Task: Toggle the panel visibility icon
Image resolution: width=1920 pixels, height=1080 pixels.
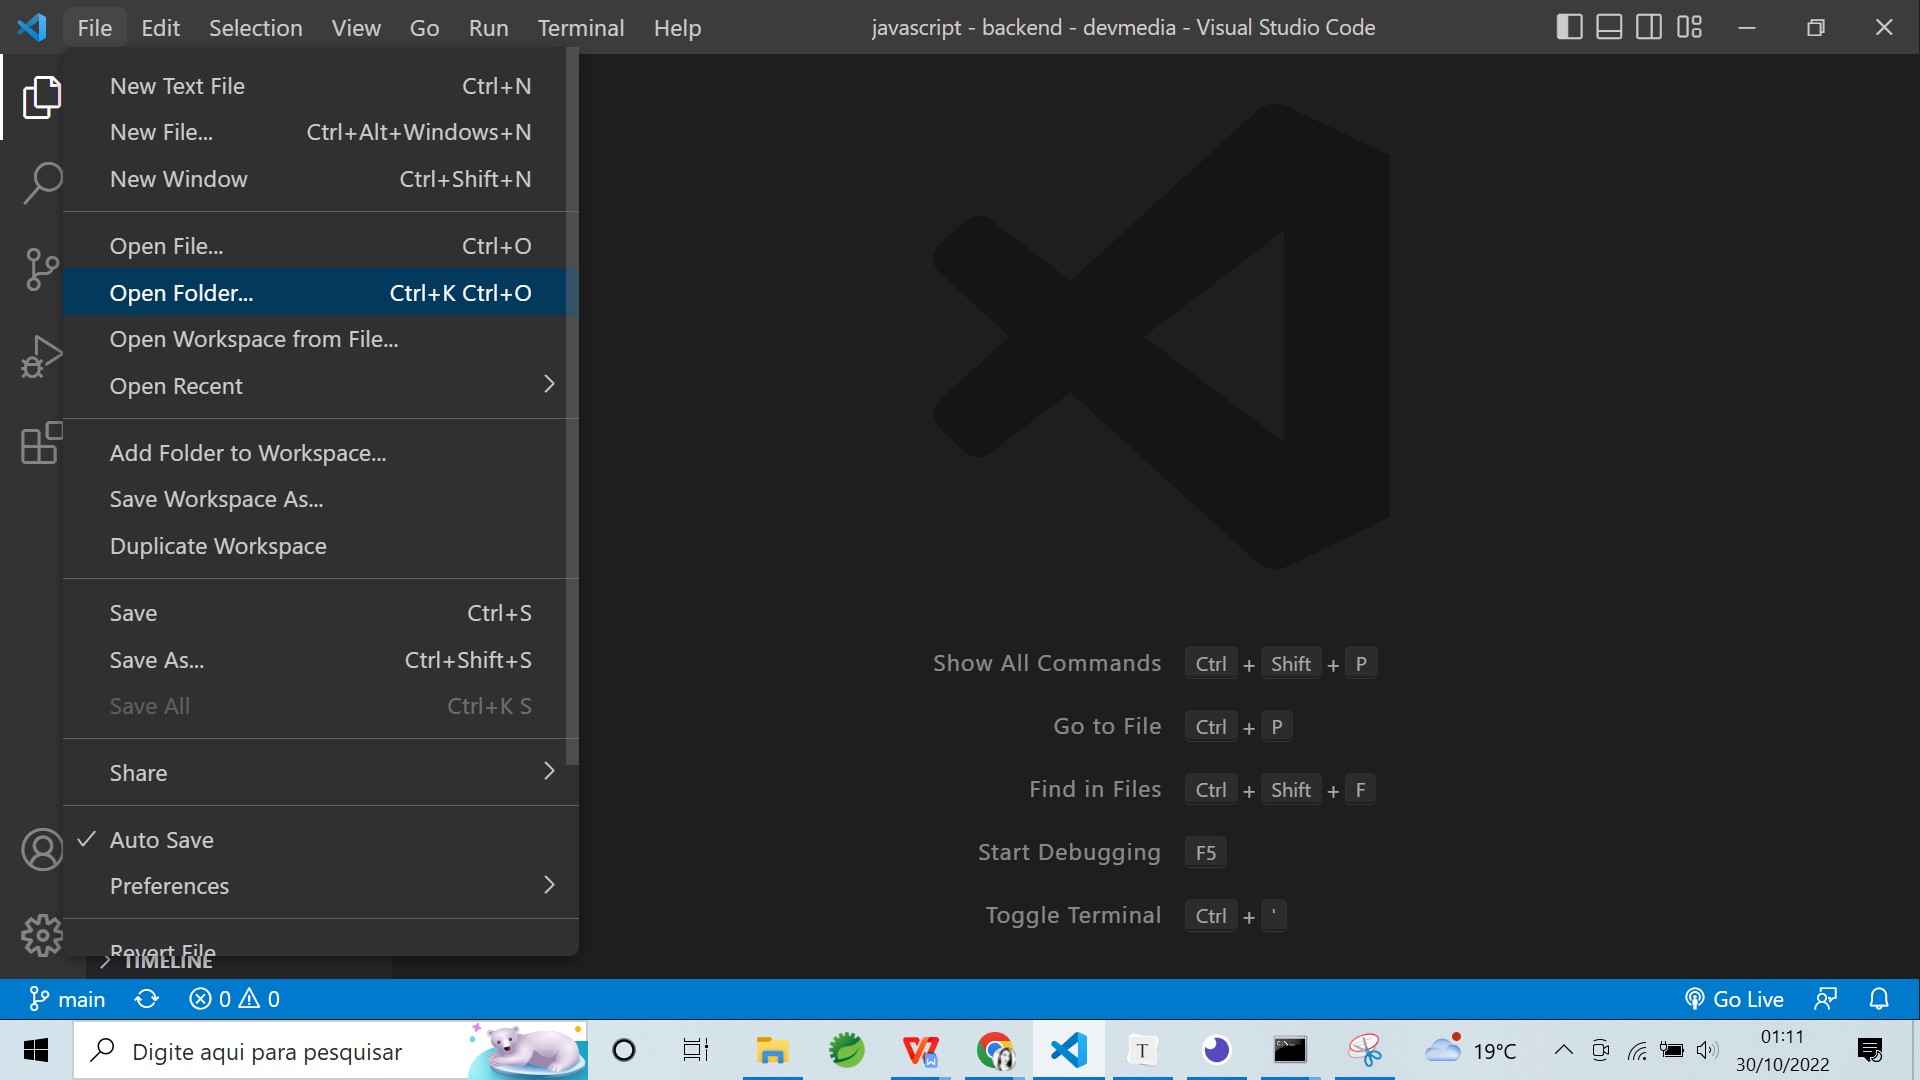Action: pos(1609,27)
